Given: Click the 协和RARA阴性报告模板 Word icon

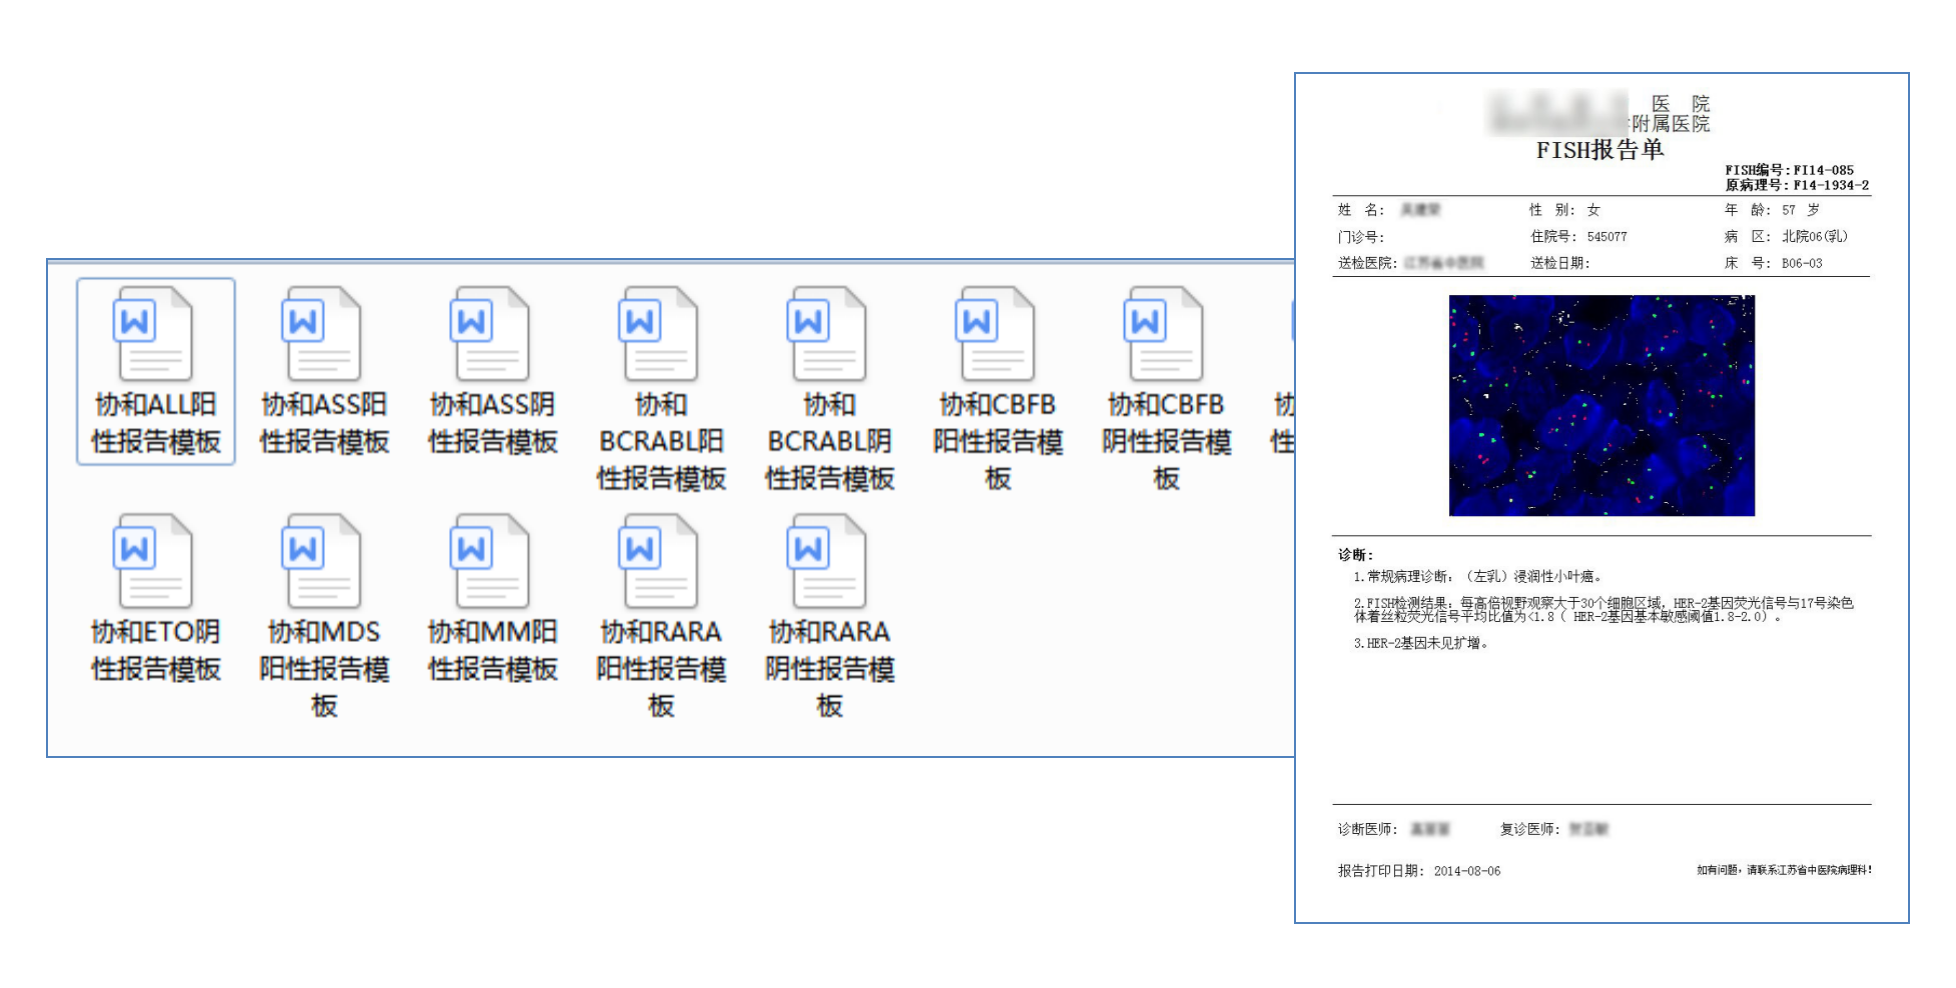Looking at the screenshot, I should [828, 561].
